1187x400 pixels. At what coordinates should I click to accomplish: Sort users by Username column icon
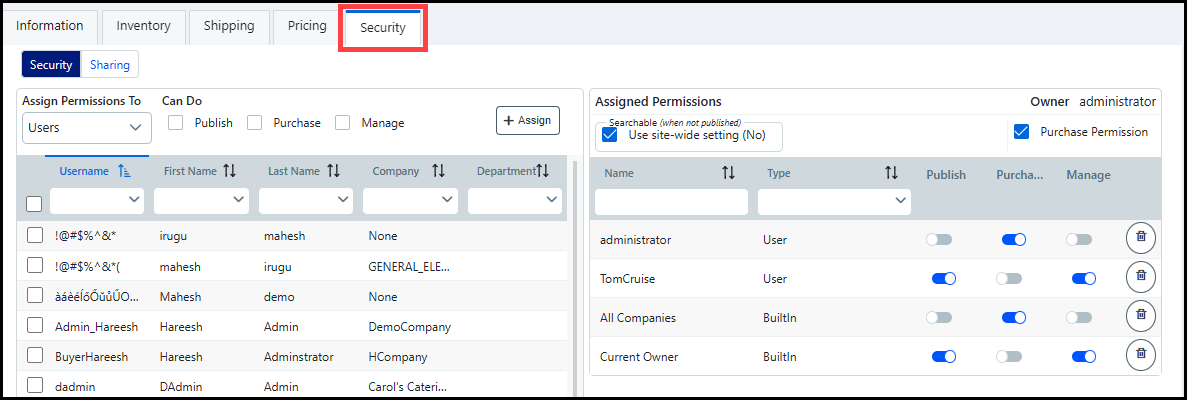pyautogui.click(x=124, y=172)
